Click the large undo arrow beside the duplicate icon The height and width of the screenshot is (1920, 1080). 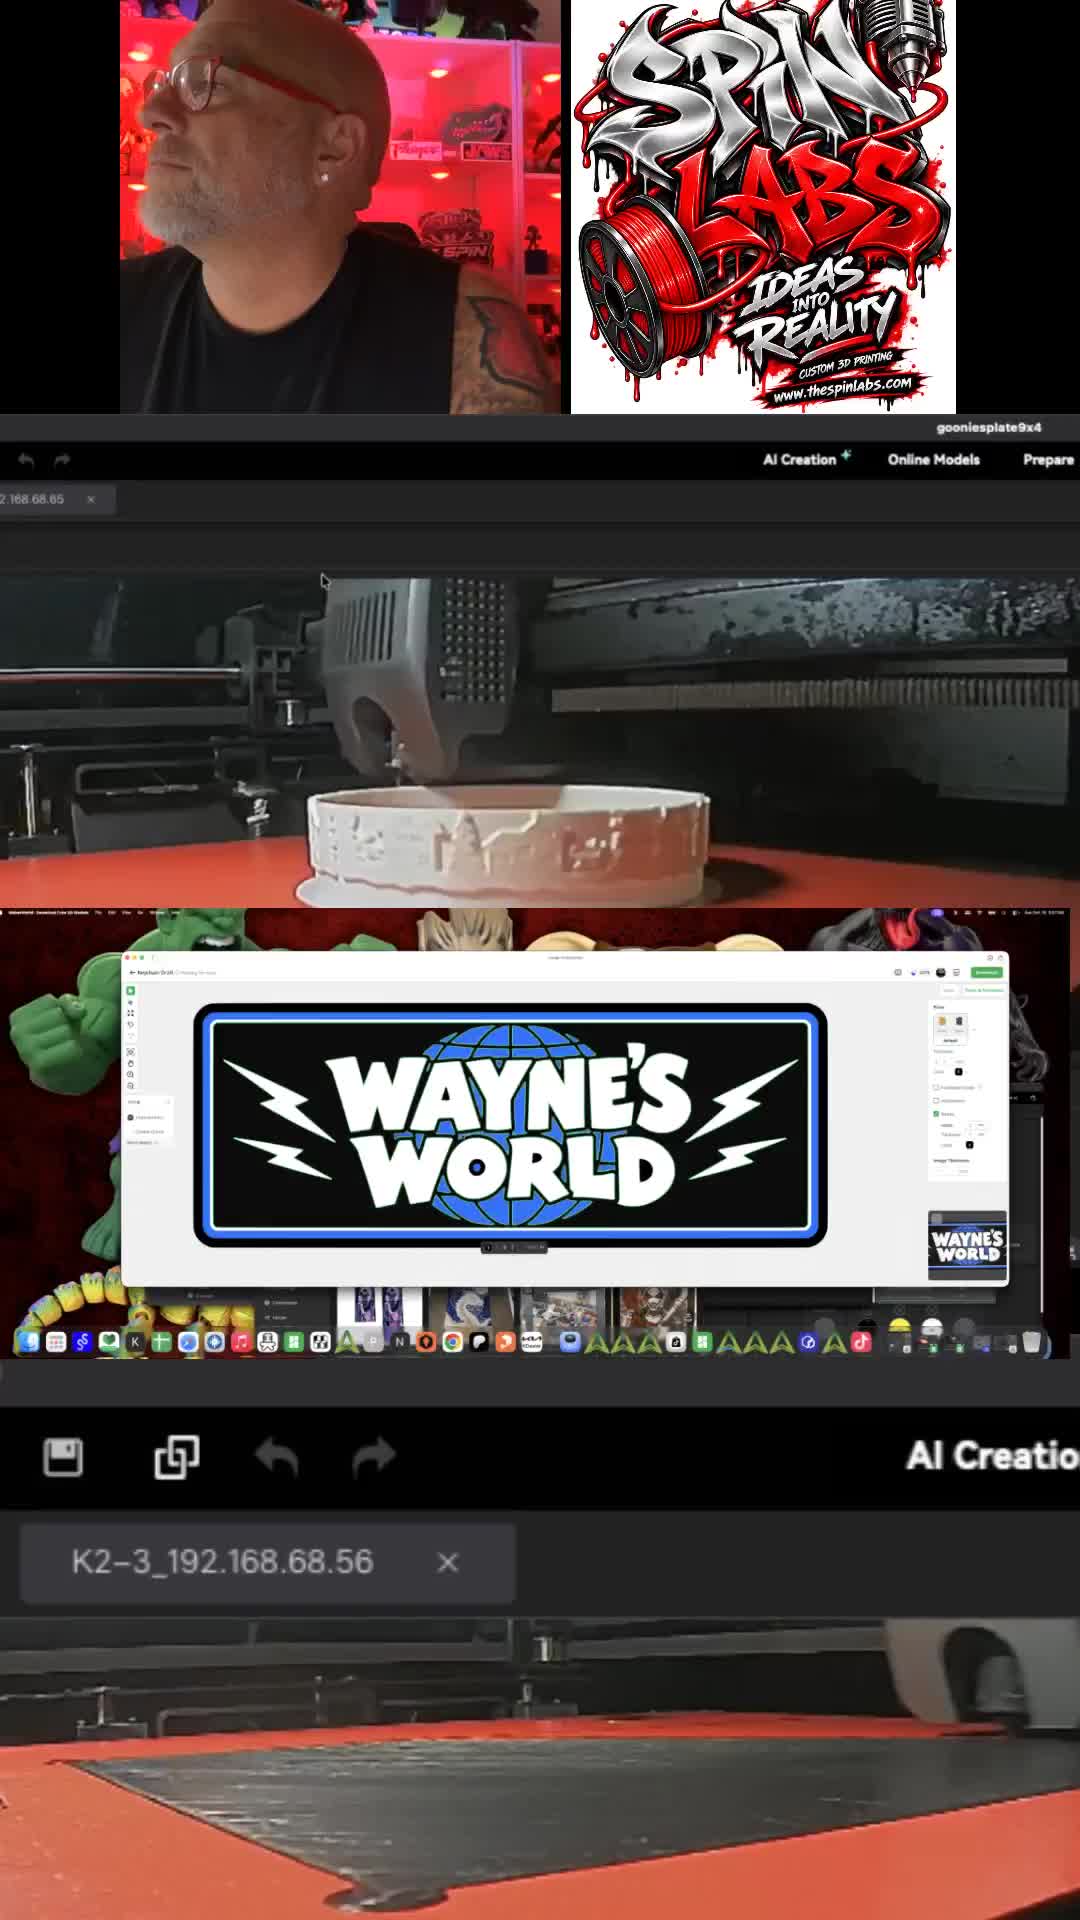point(277,1457)
